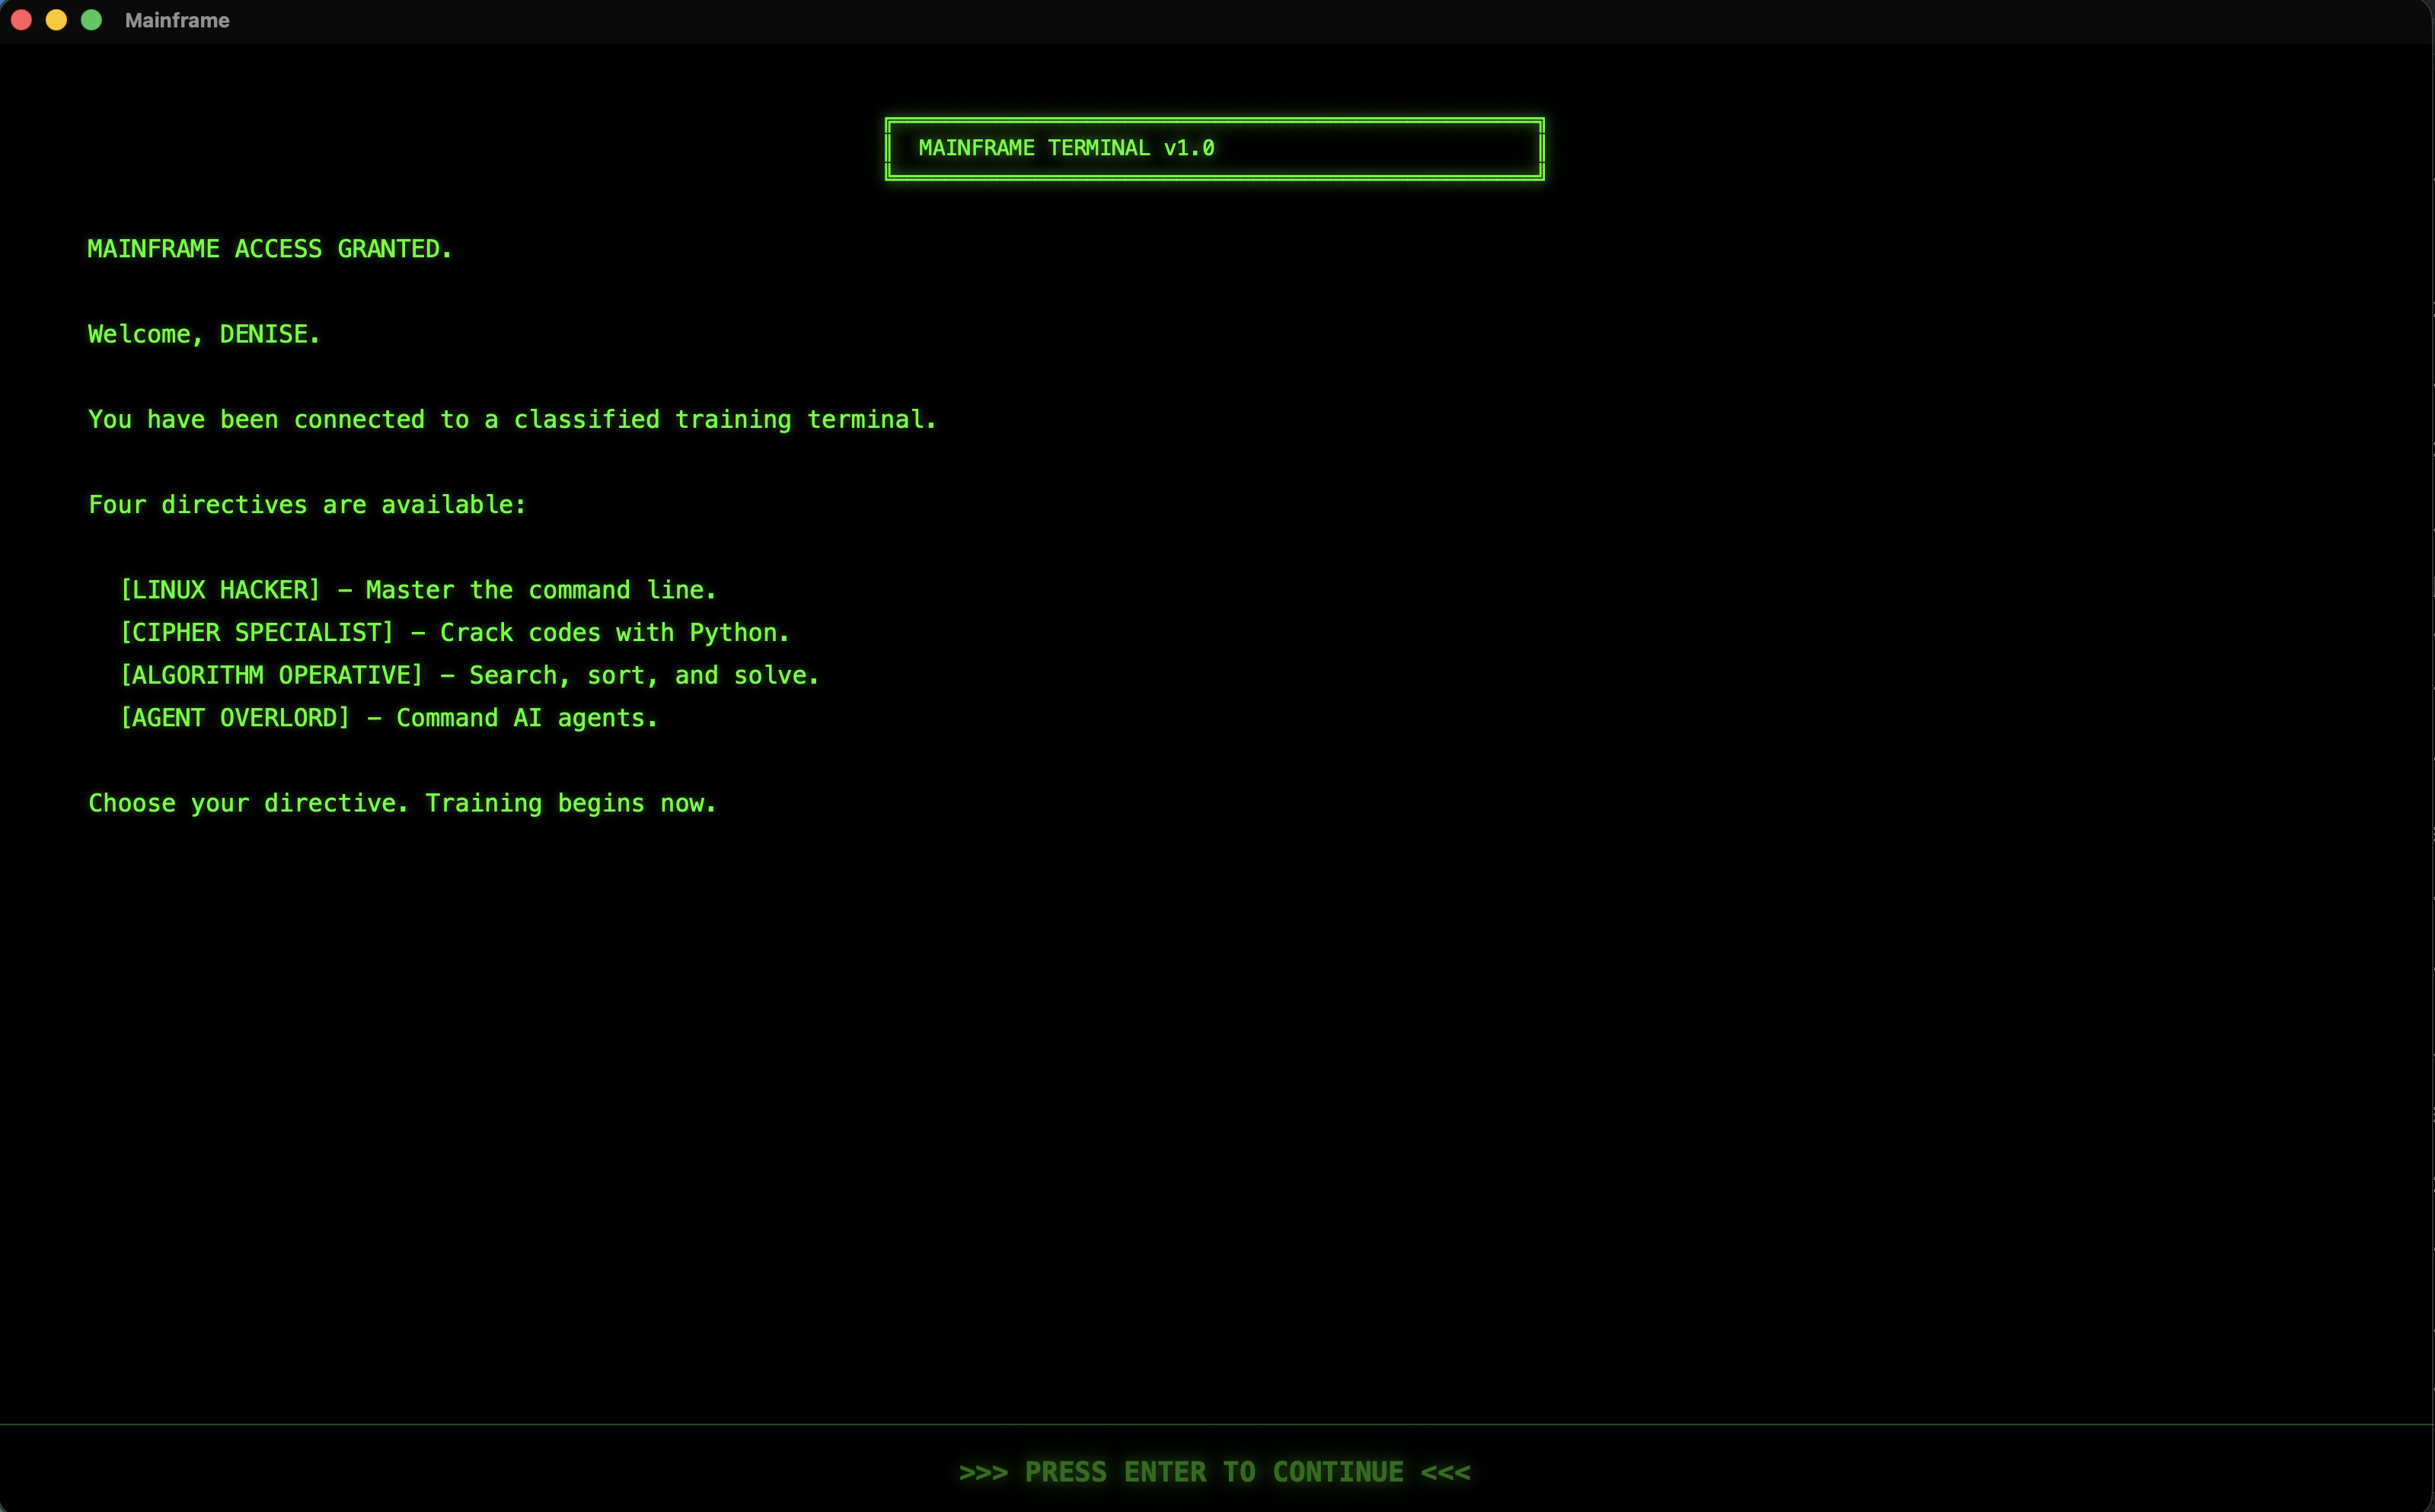Click the MAINFRAME ACCESS GRANTED line
This screenshot has width=2435, height=1512.
coord(270,249)
